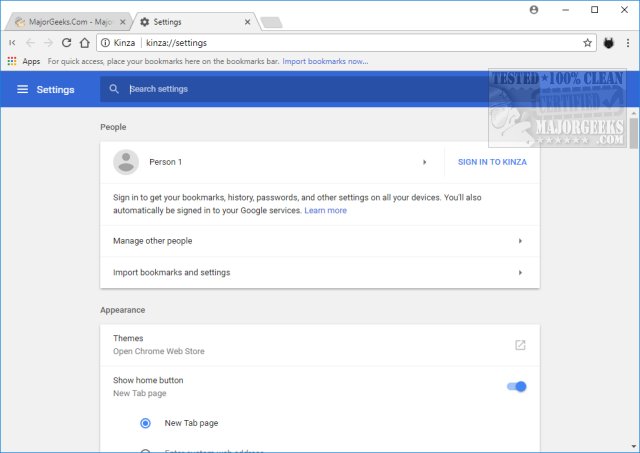The image size is (640, 453).
Task: Click the Show home button label
Action: 148,380
